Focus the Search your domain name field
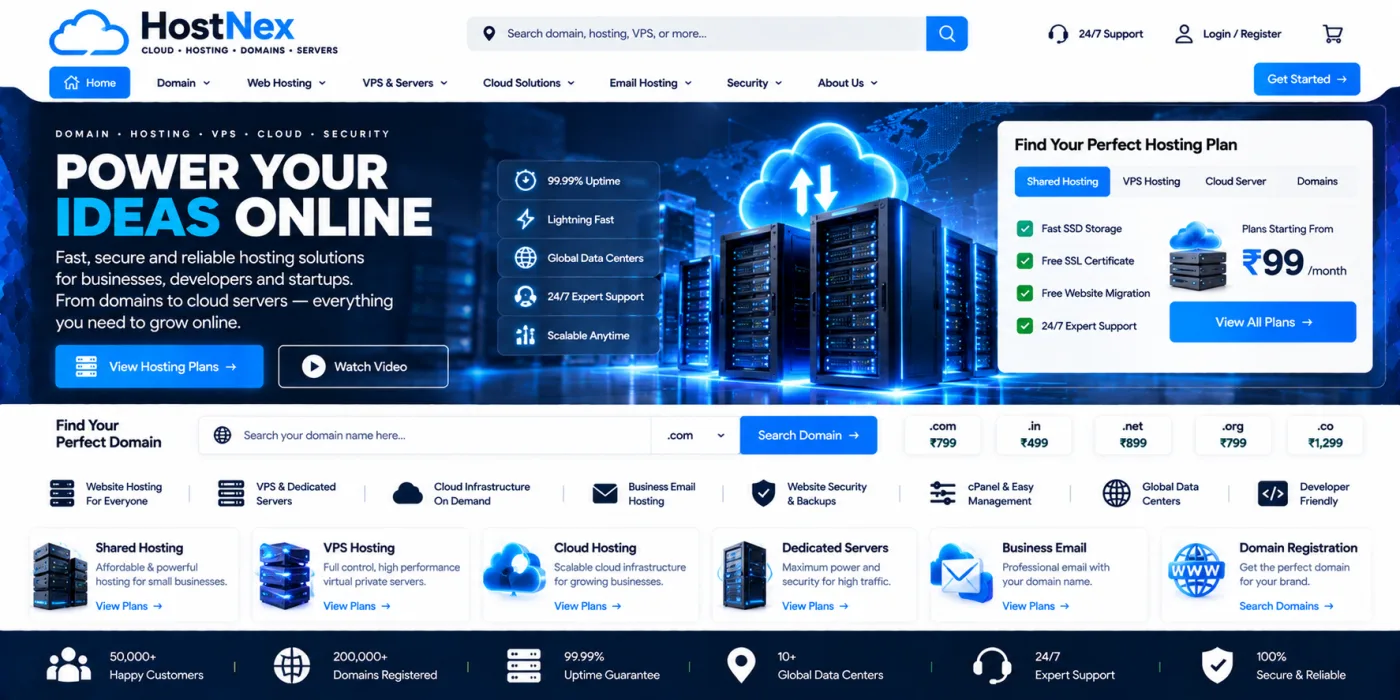Screen dimensions: 1400x700 (425, 435)
